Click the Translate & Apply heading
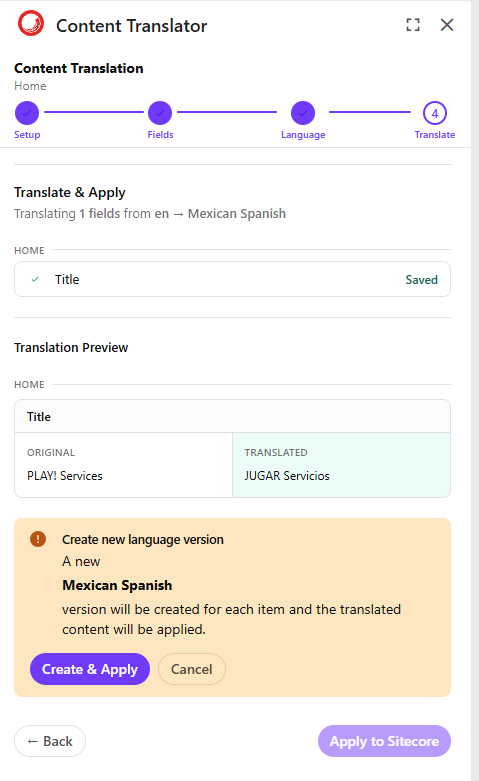The image size is (479, 781). 70,192
